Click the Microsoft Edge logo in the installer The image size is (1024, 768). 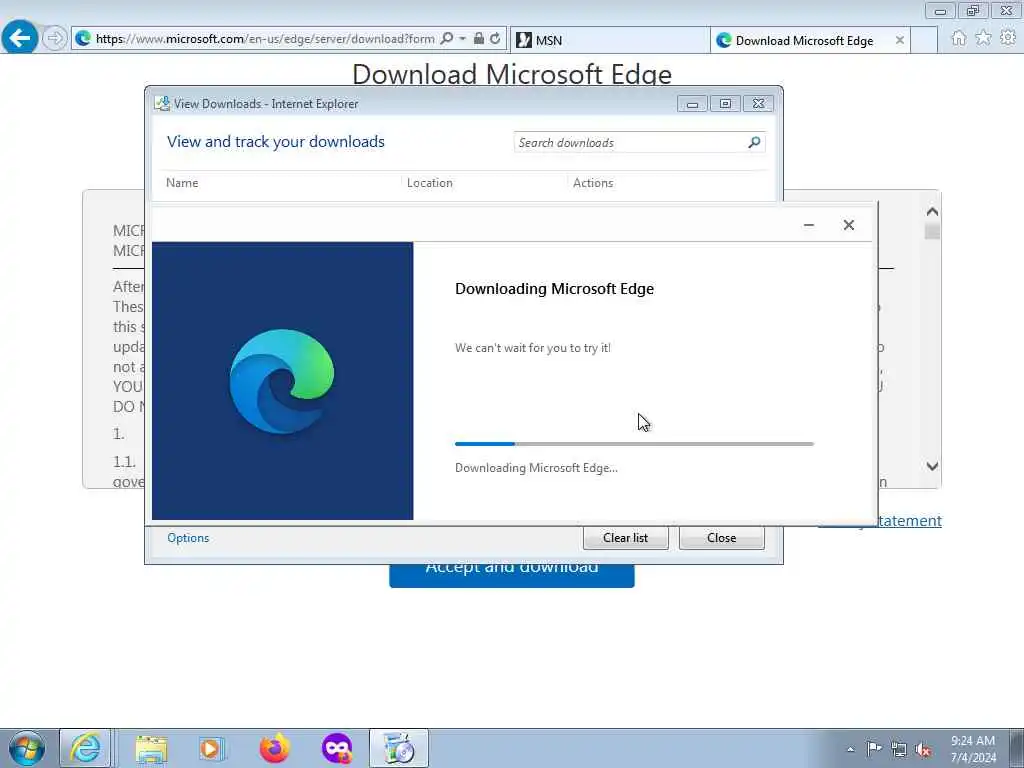[x=282, y=381]
